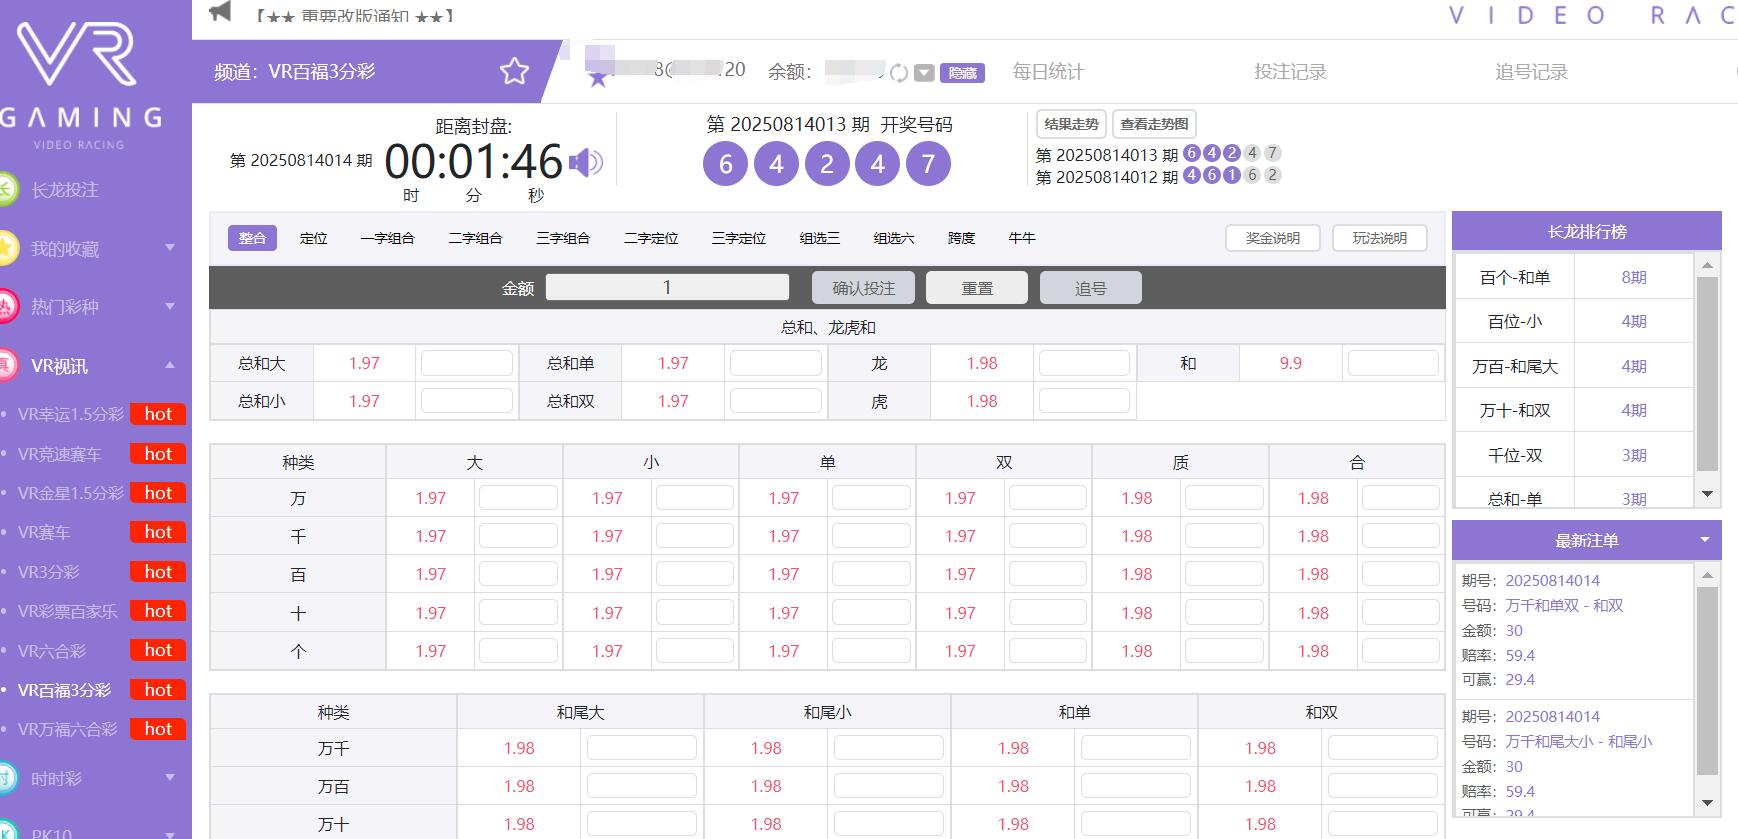Open 投注记录 link

pos(1290,72)
